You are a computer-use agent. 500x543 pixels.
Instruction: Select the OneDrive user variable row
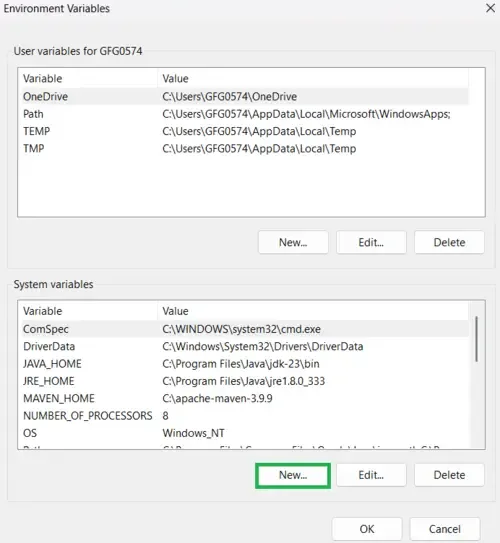tap(245, 97)
